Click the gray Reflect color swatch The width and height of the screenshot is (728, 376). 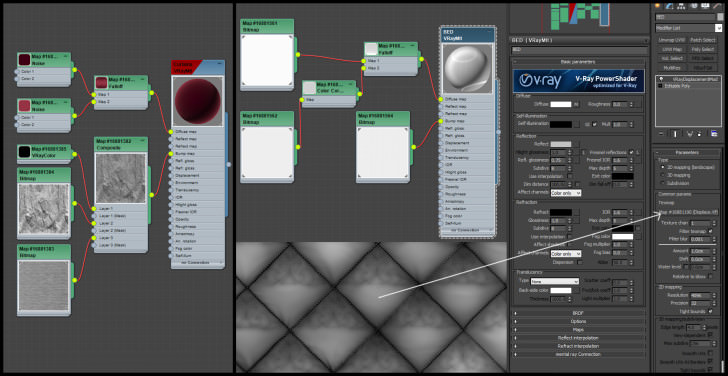click(x=561, y=144)
